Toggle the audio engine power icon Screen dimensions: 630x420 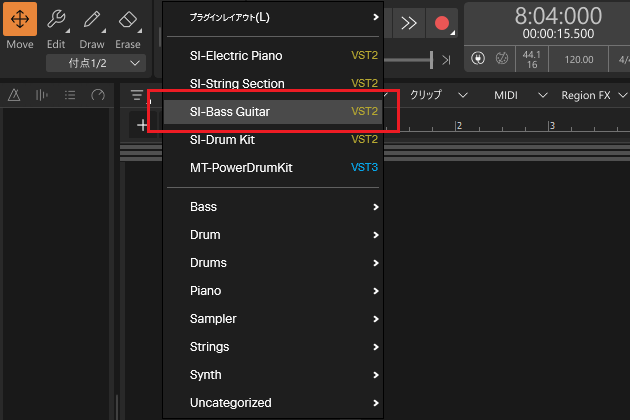pos(478,59)
